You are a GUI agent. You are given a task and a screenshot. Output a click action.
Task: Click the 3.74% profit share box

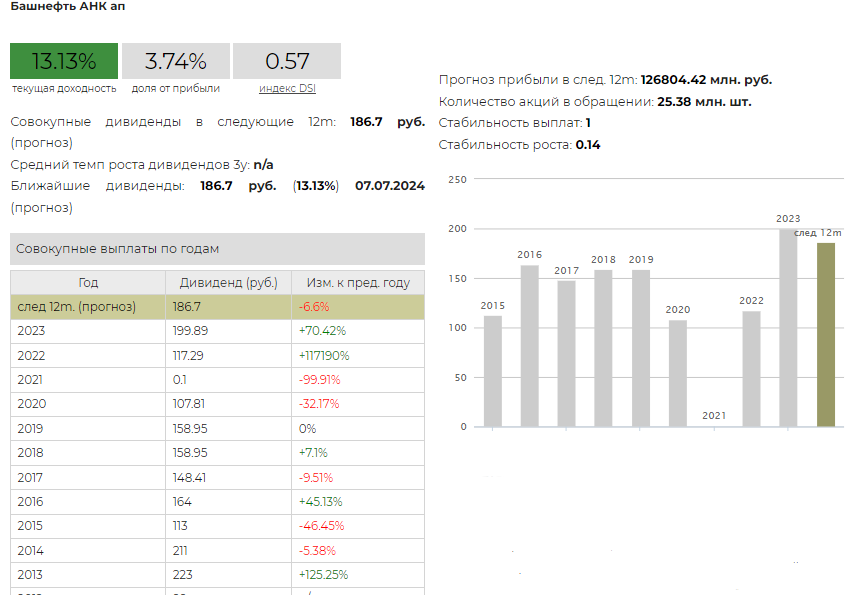[x=176, y=61]
